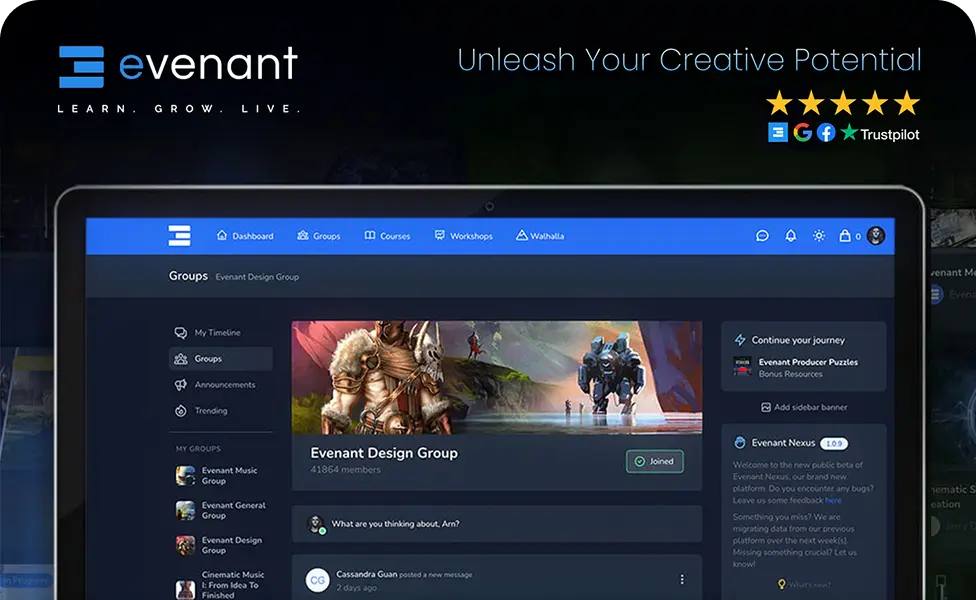Select My Timeline in the sidebar
Viewport: 976px width, 600px height.
tap(220, 333)
